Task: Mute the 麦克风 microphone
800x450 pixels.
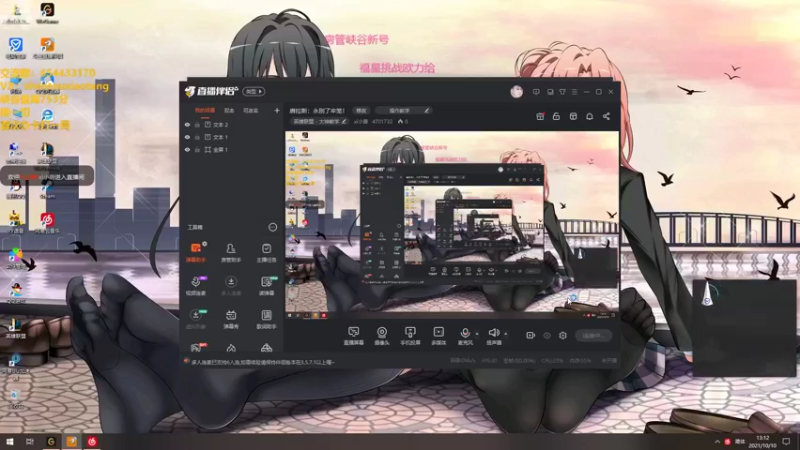Action: coord(465,336)
